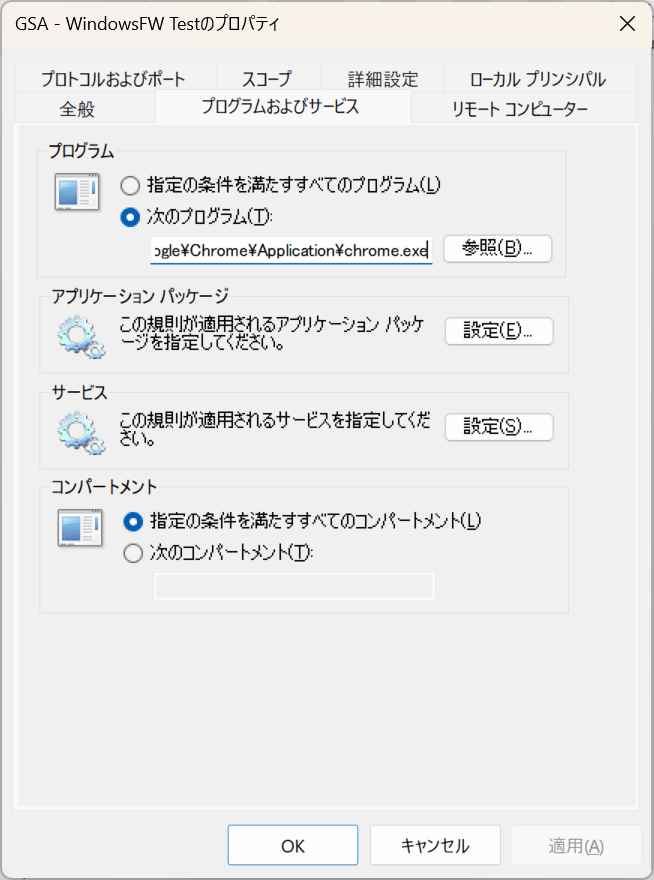This screenshot has height=880, width=654.
Task: Confirm with the OK button
Action: [x=292, y=845]
